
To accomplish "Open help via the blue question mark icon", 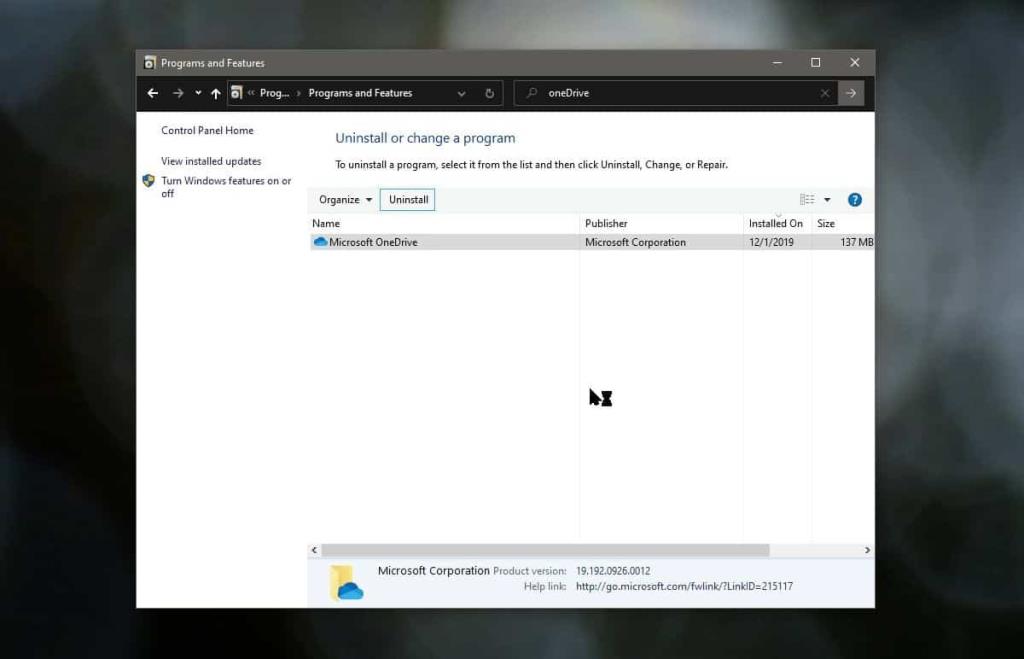I will pyautogui.click(x=855, y=199).
